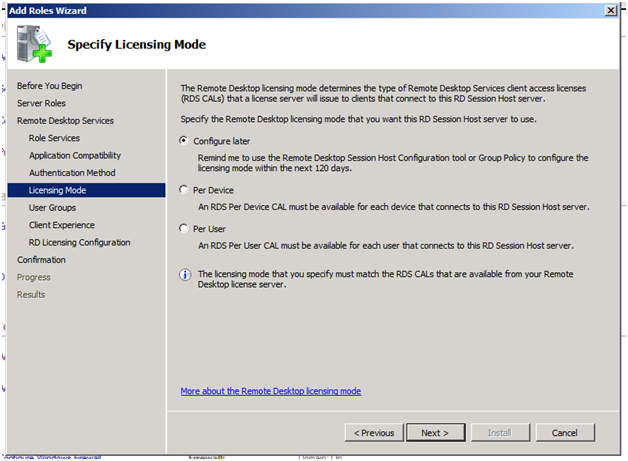Click the blue information icon
Viewport: 628px width, 461px height.
coord(185,275)
